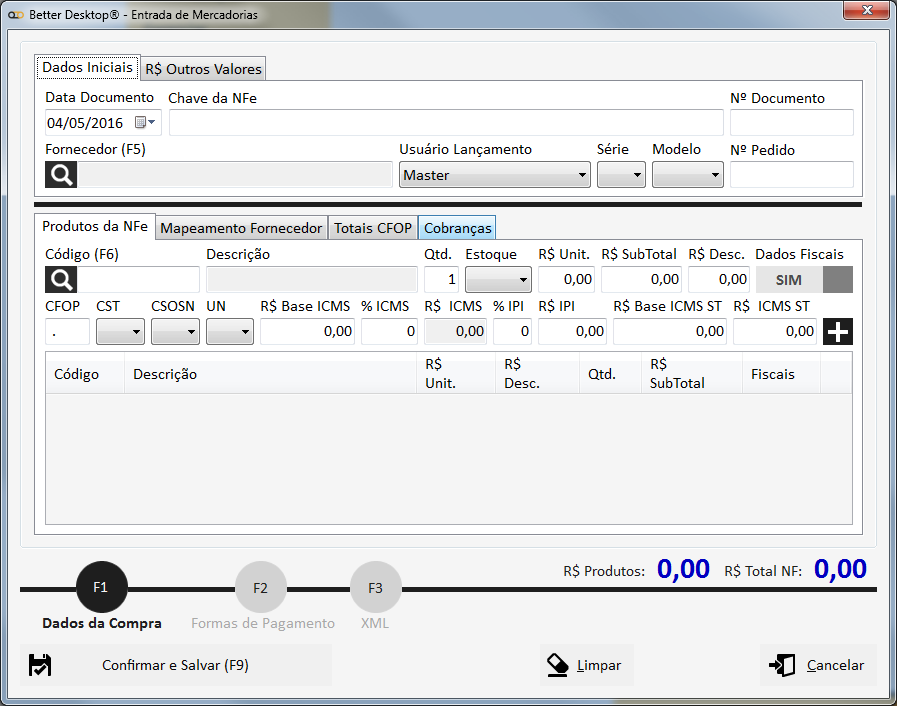Click the Chave da NFe input field
This screenshot has height=706, width=897.
446,123
